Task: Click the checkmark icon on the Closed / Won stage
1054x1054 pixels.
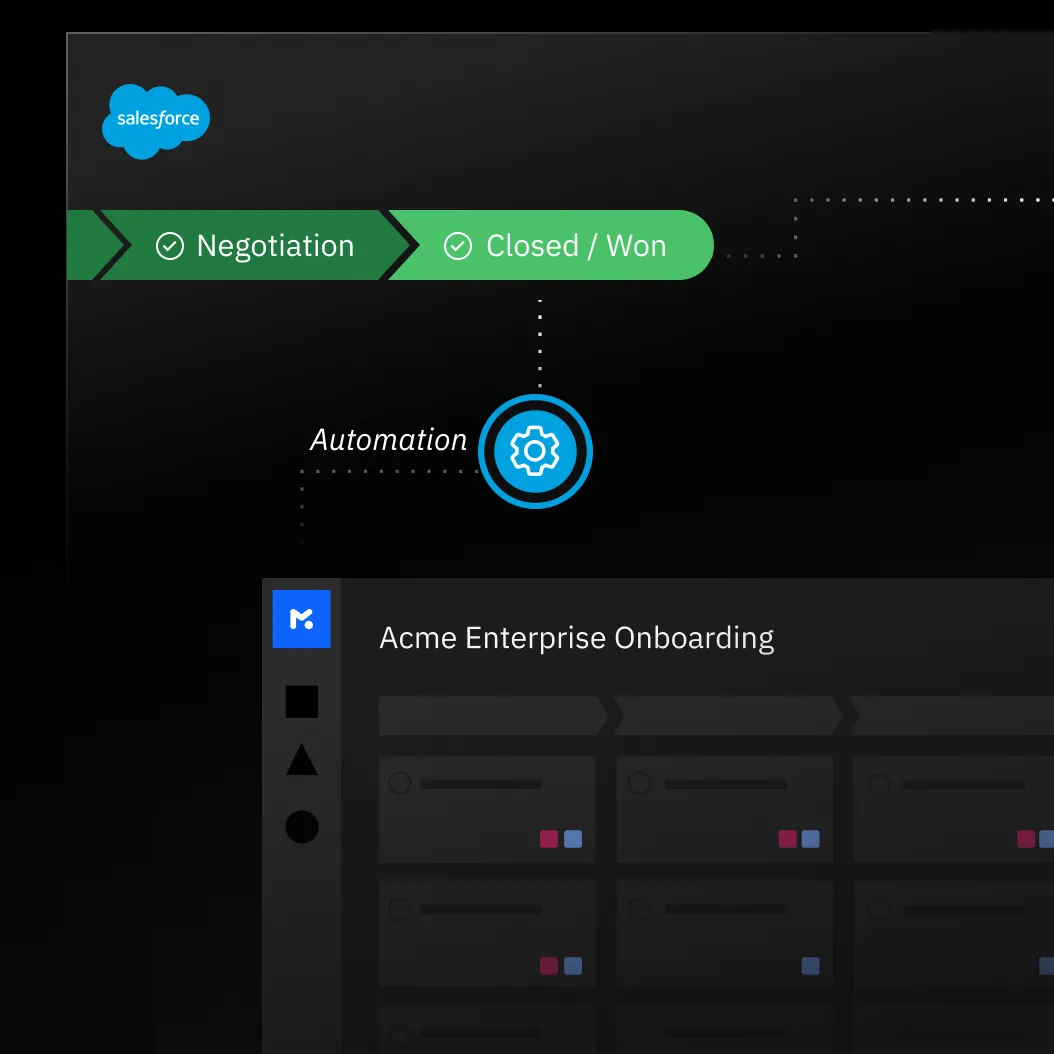Action: 458,245
